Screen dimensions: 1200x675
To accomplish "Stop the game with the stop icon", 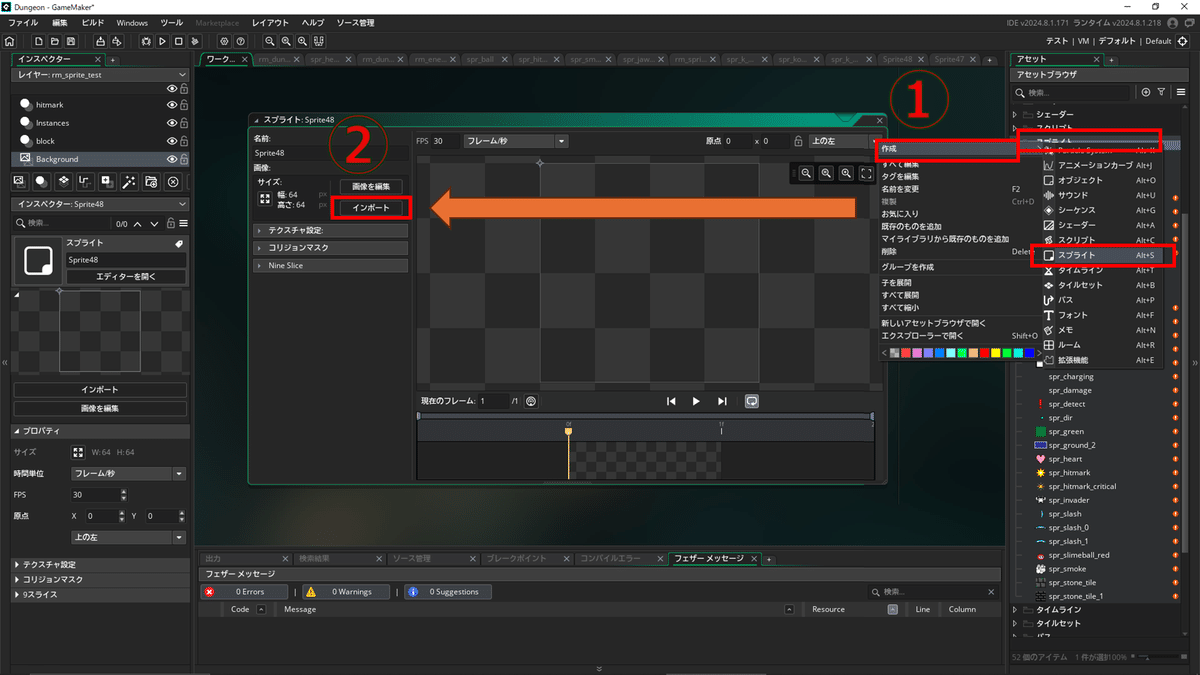I will point(178,41).
